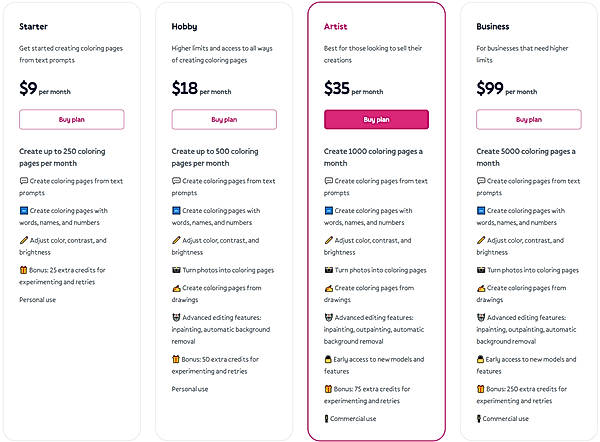600x442 pixels.
Task: Click the early access icon in Artist plan
Action: pyautogui.click(x=328, y=359)
